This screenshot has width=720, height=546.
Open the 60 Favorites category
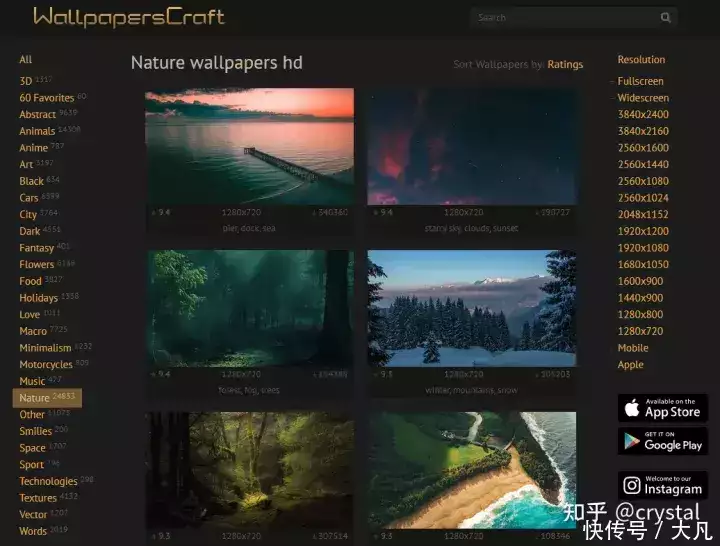[46, 98]
